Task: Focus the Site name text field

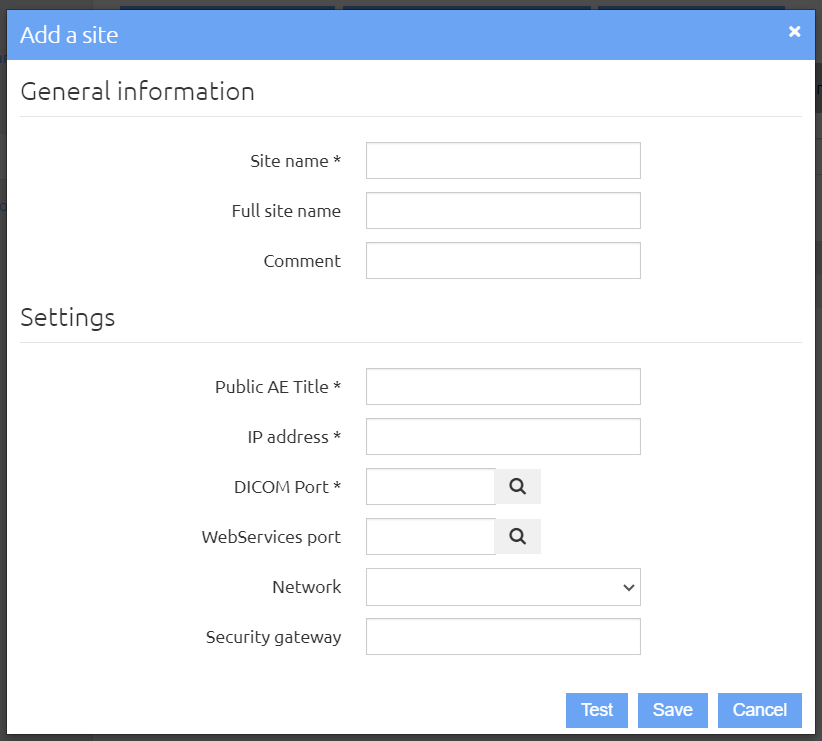Action: (503, 160)
